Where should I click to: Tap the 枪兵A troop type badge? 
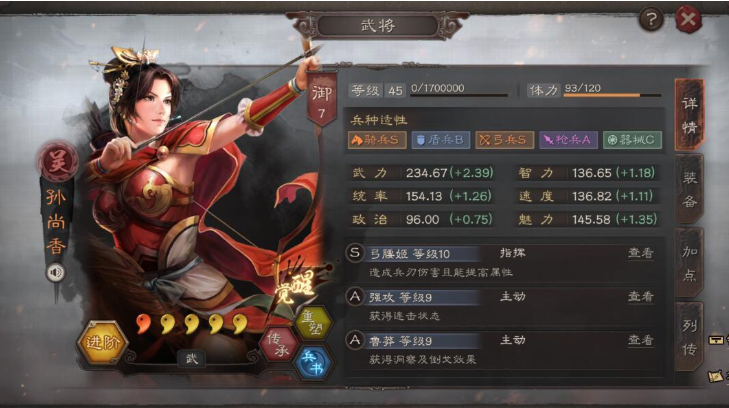568,140
